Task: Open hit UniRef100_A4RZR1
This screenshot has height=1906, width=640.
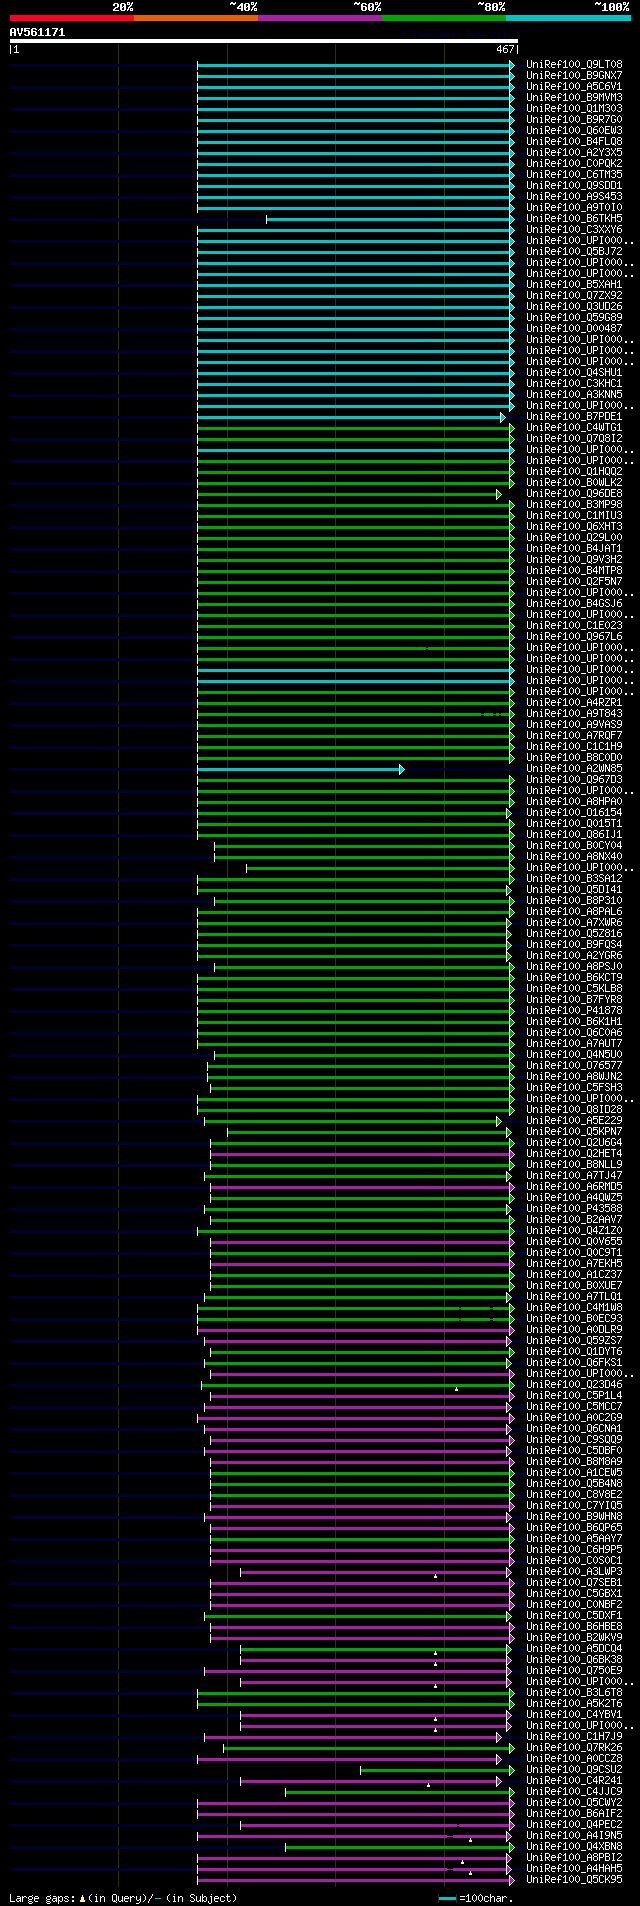Action: coord(574,702)
